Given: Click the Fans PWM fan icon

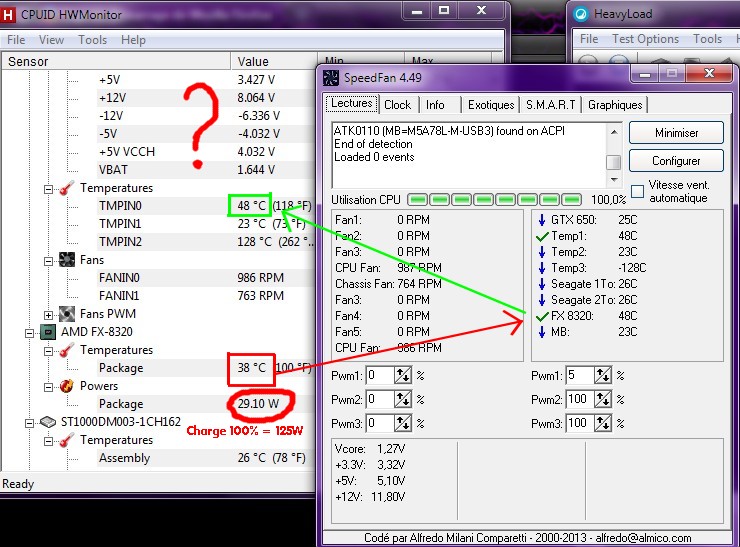Looking at the screenshot, I should pos(67,314).
